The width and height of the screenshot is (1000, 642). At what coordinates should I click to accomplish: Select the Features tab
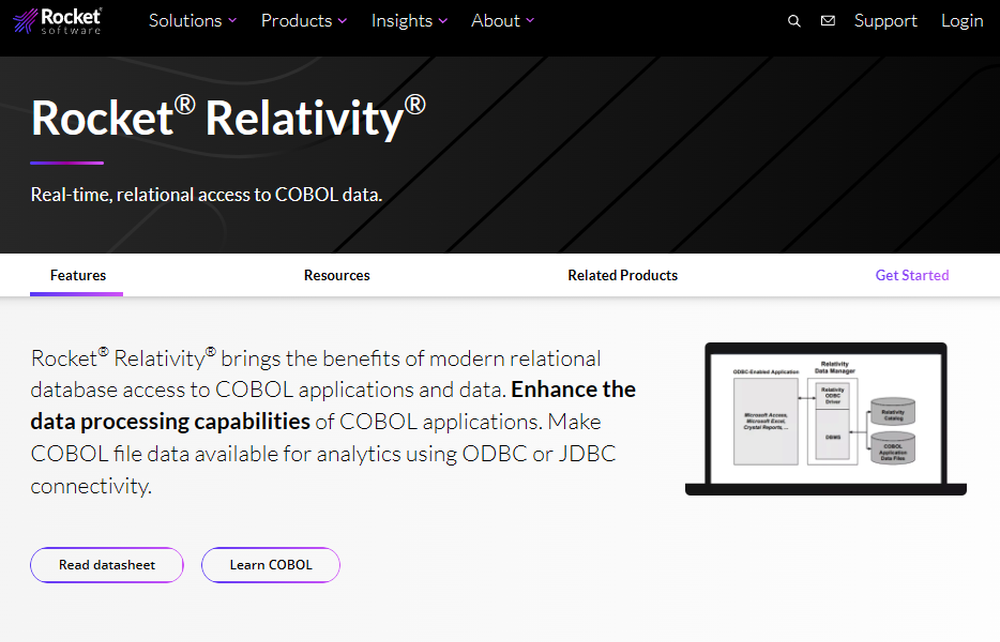point(77,275)
